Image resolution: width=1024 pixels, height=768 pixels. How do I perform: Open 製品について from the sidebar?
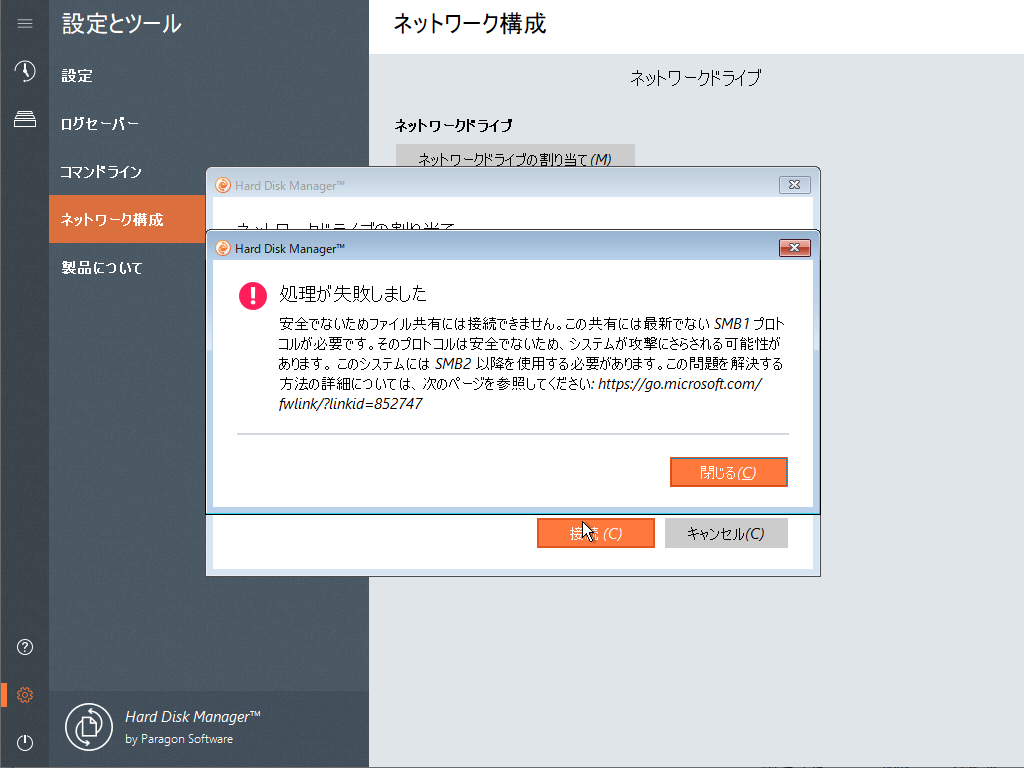tap(98, 267)
